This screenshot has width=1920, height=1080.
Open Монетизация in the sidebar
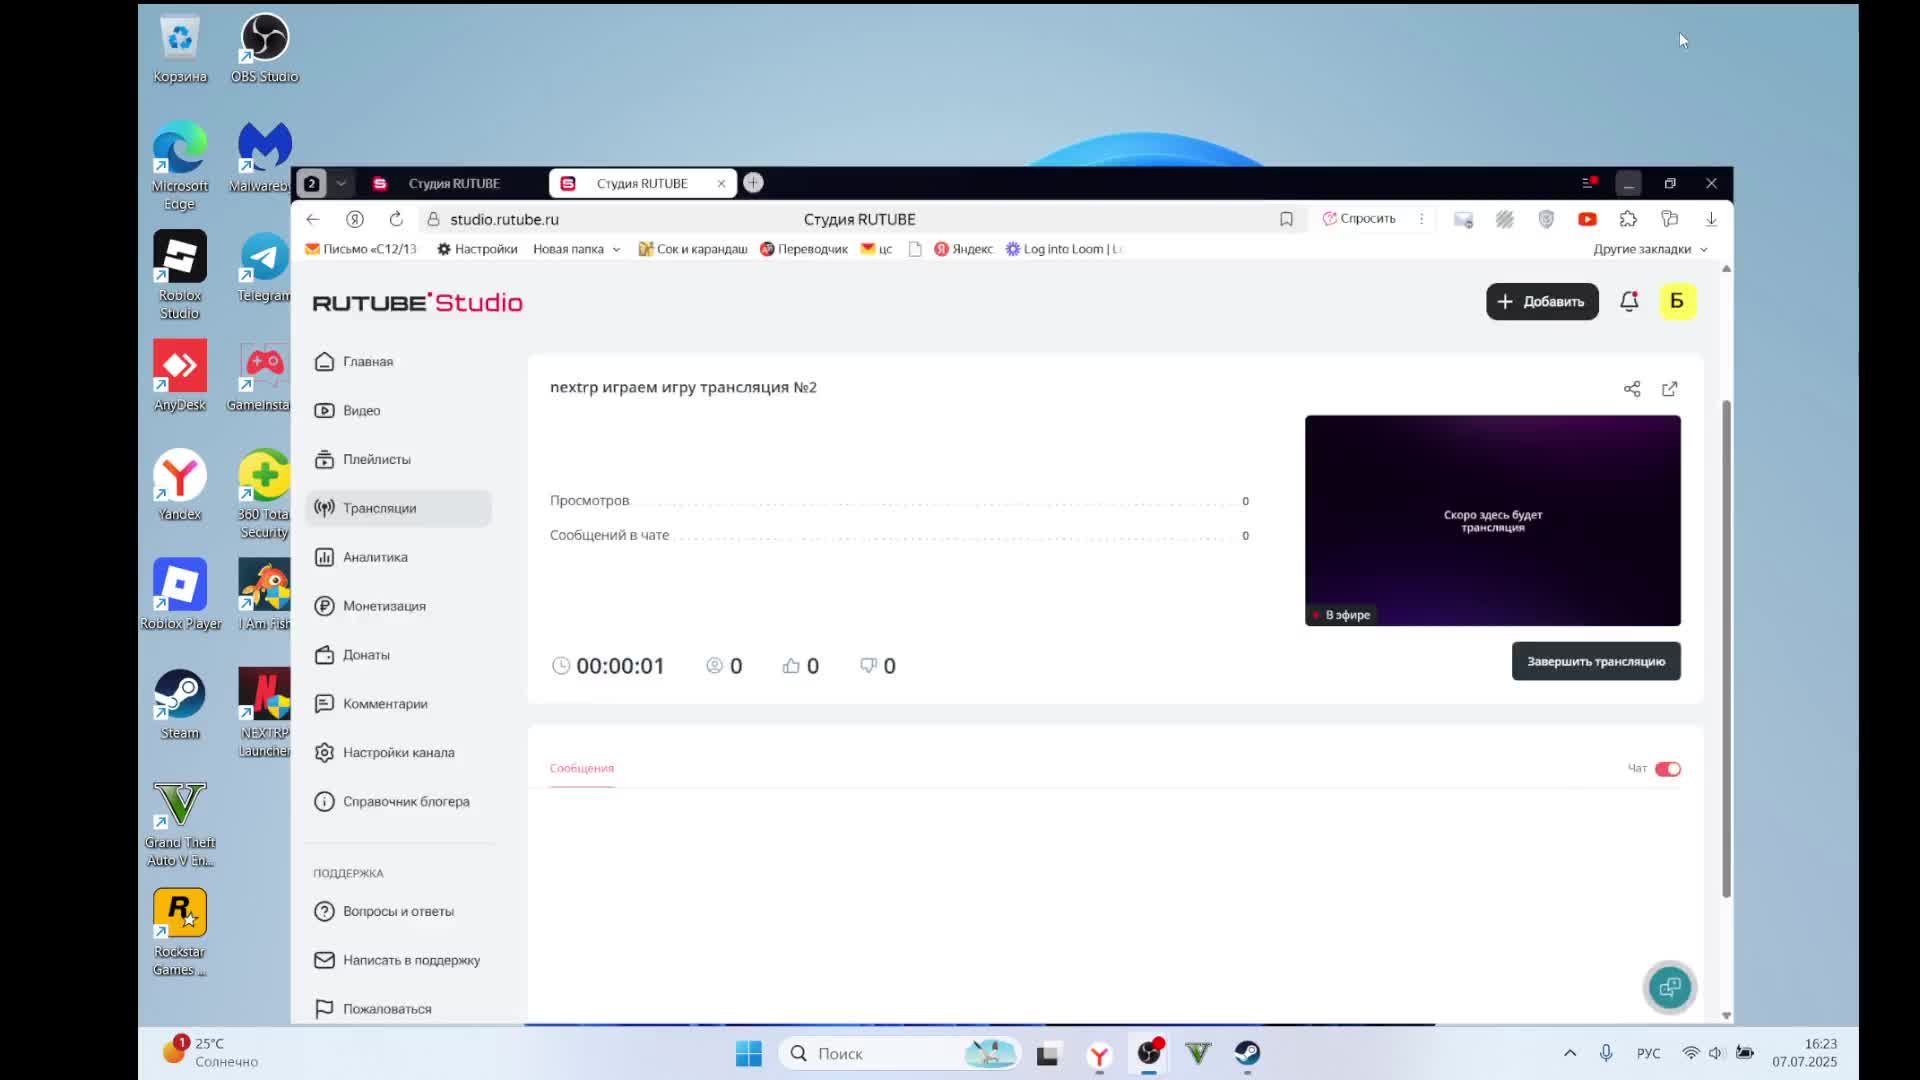pyautogui.click(x=398, y=606)
